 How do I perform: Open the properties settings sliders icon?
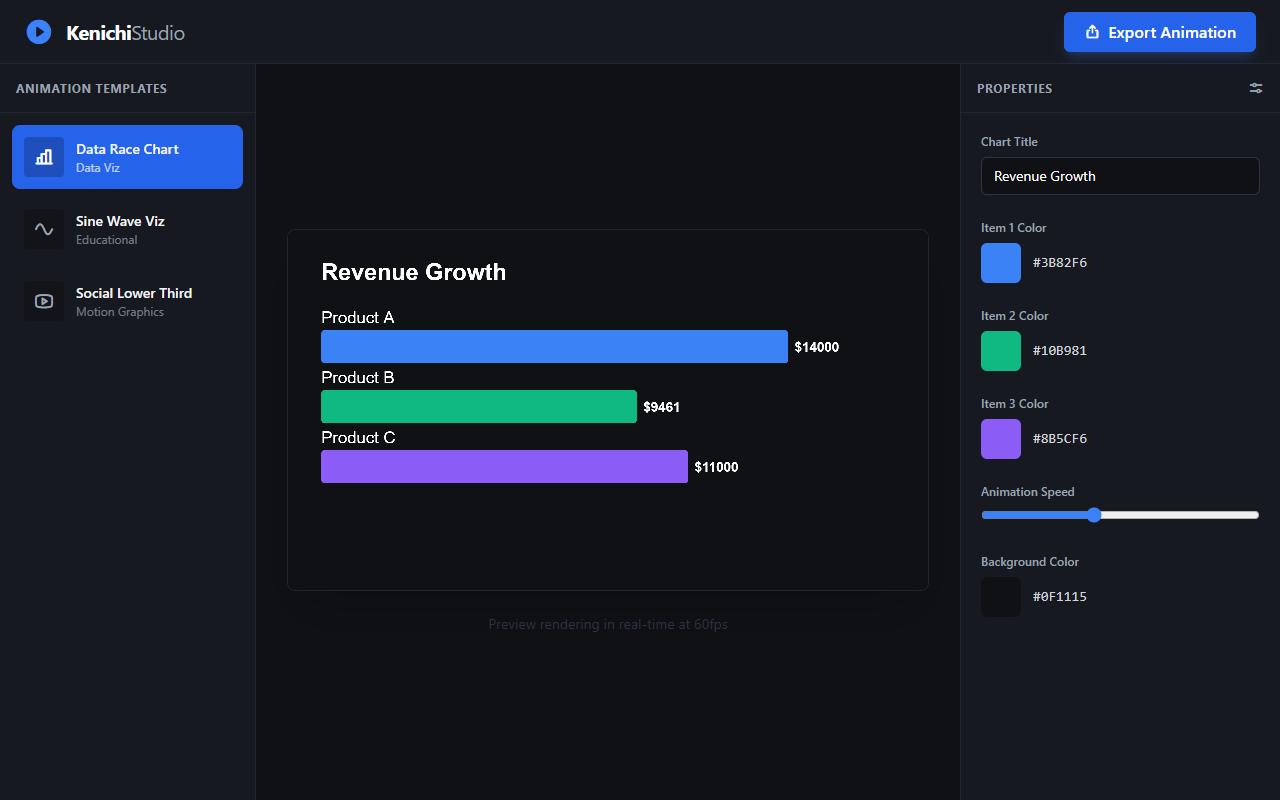1256,88
